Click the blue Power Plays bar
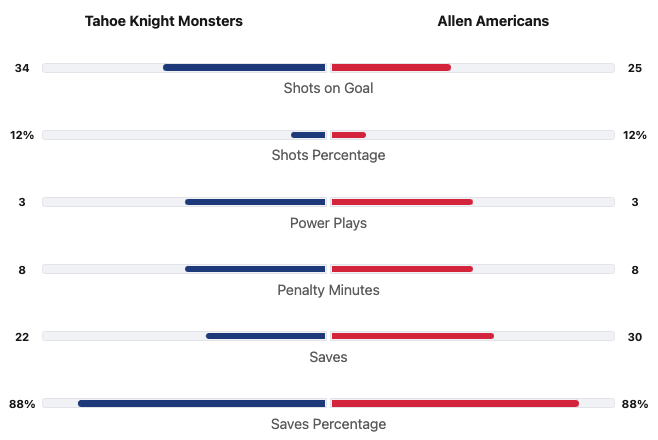This screenshot has height=440, width=658. coord(255,202)
